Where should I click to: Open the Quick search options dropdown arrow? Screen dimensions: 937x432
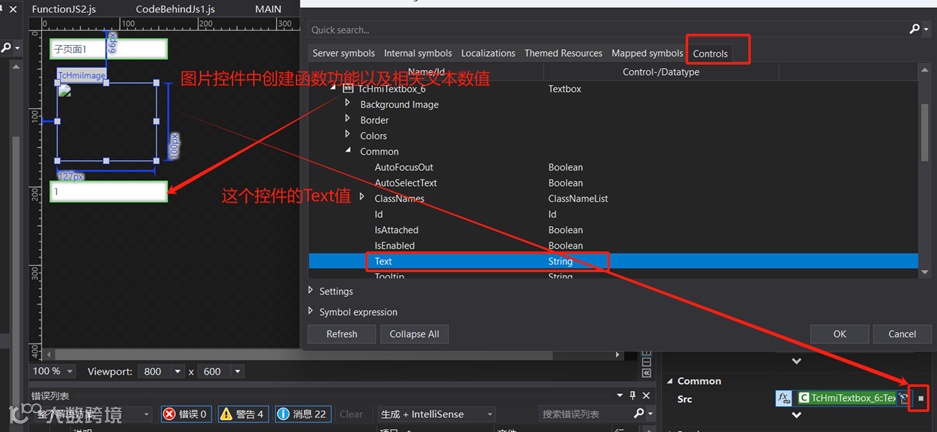pos(925,29)
